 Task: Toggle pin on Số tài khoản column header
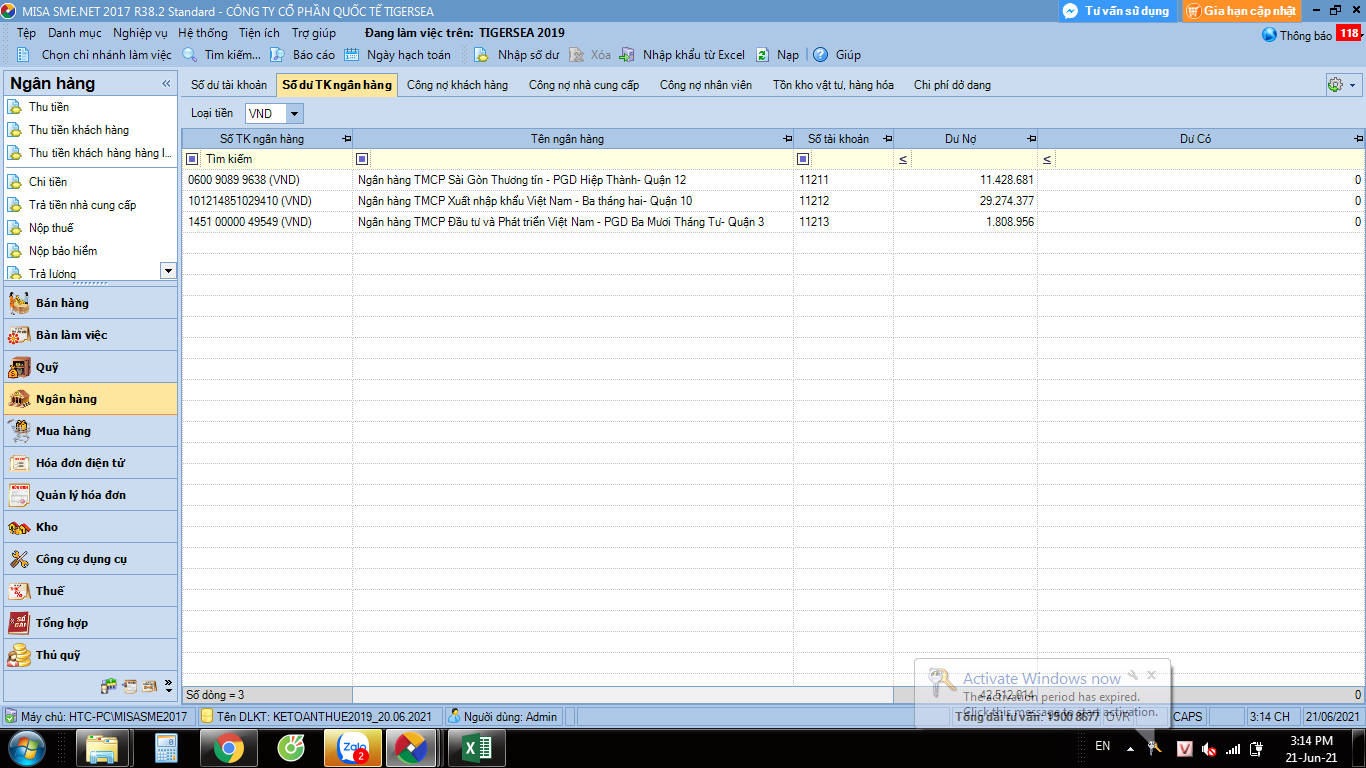[x=887, y=139]
